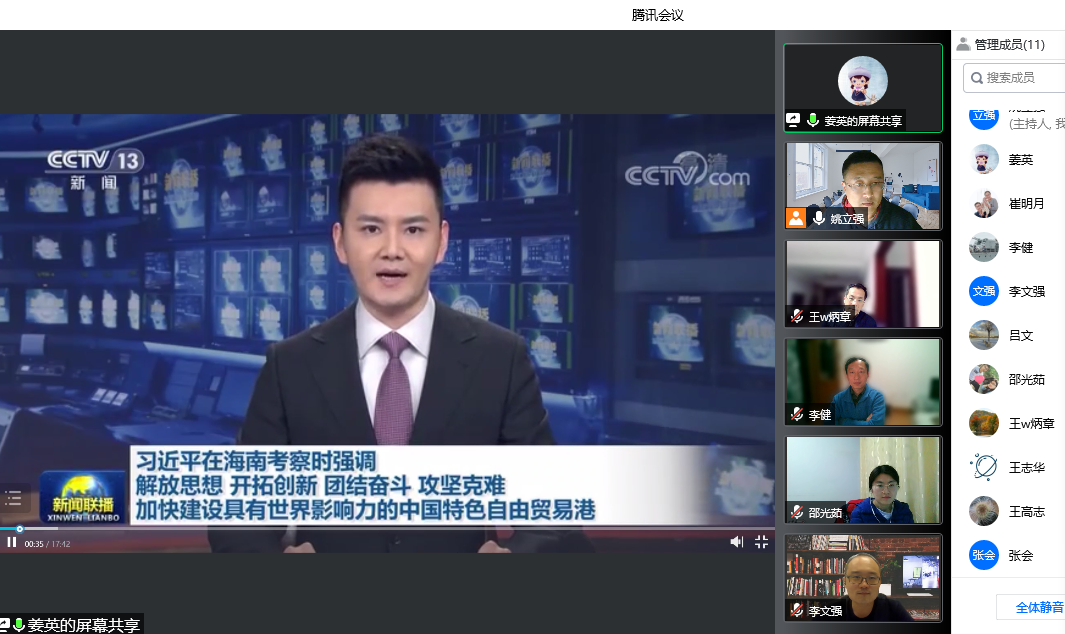Viewport: 1065px width, 634px height.
Task: Click the muted mic icon on 李文强's tile
Action: click(x=797, y=610)
